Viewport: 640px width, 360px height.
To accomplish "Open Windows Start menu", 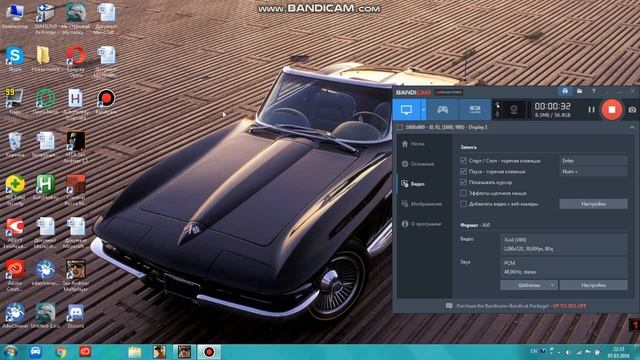I will 11,352.
